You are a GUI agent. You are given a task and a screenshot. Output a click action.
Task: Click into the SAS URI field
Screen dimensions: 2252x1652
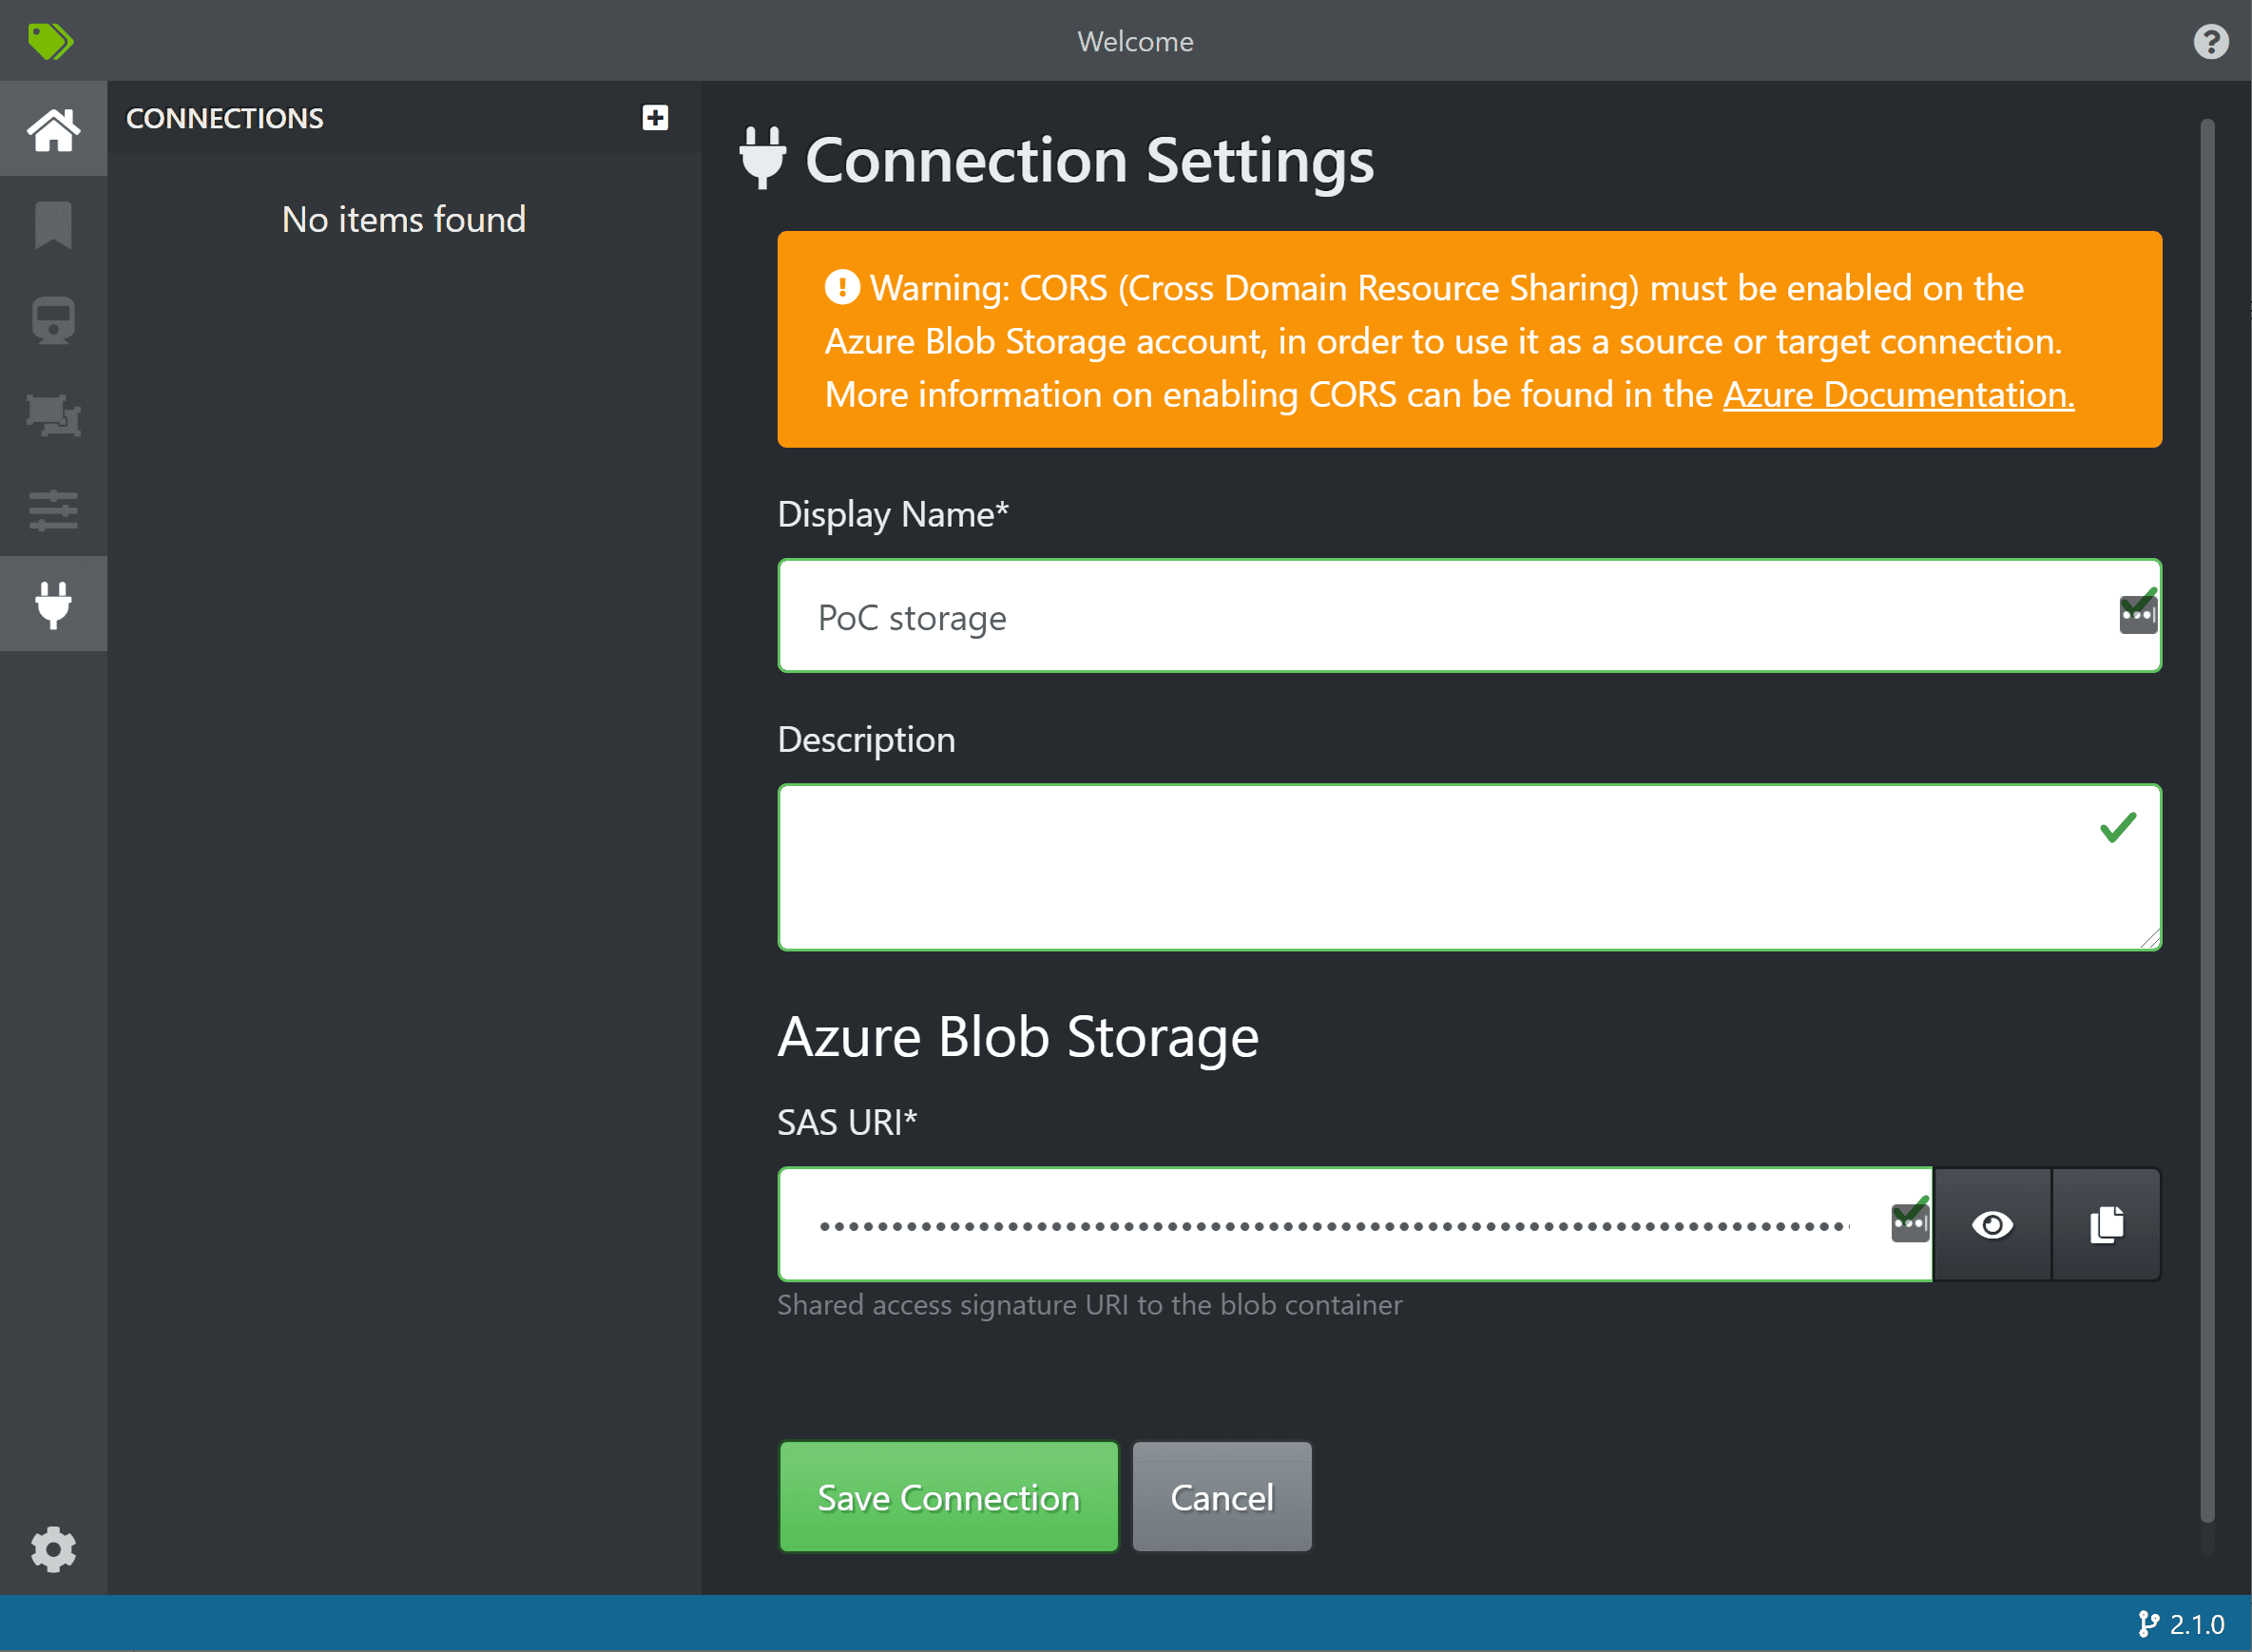(1355, 1224)
